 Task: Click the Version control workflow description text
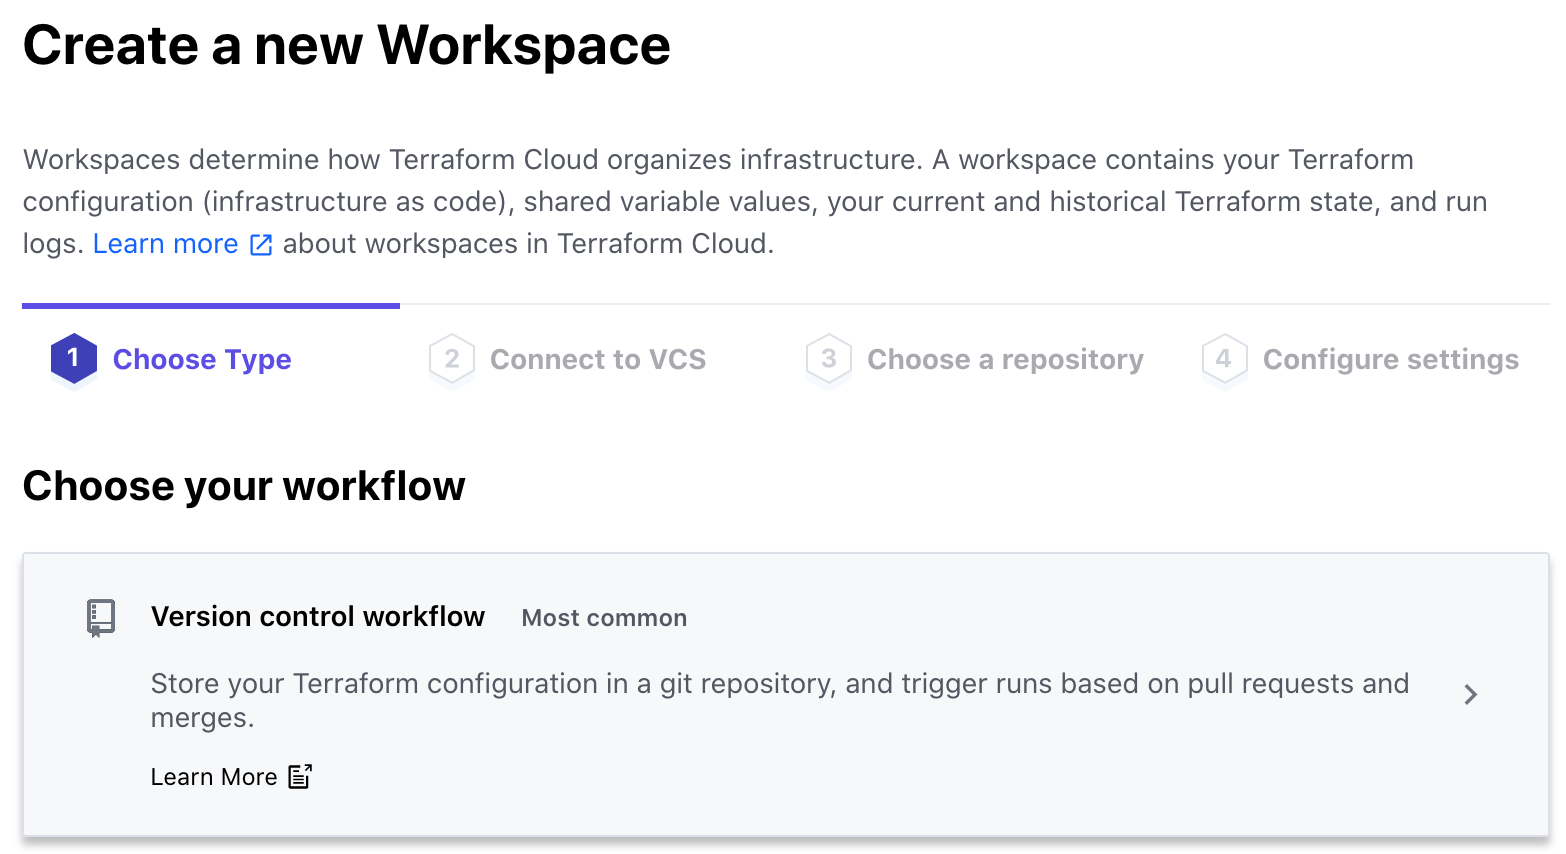[780, 700]
